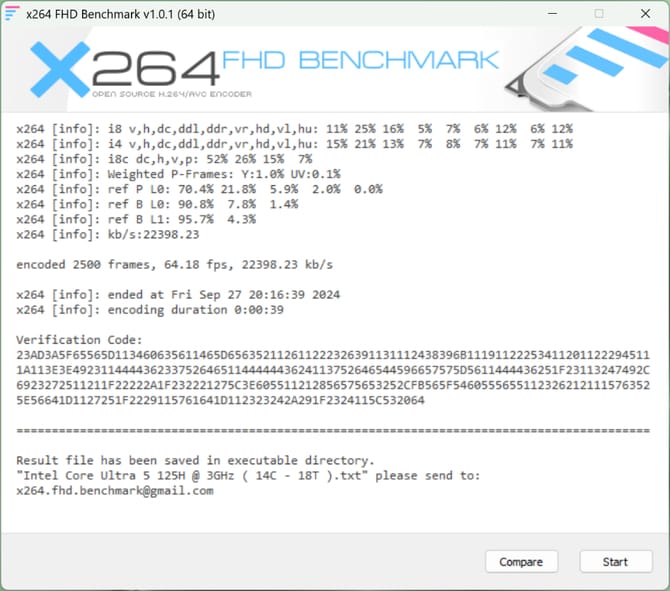Screen dimensions: 670x591
Task: Click the open source H.264/AVC encoder subtitle
Action: (x=172, y=94)
